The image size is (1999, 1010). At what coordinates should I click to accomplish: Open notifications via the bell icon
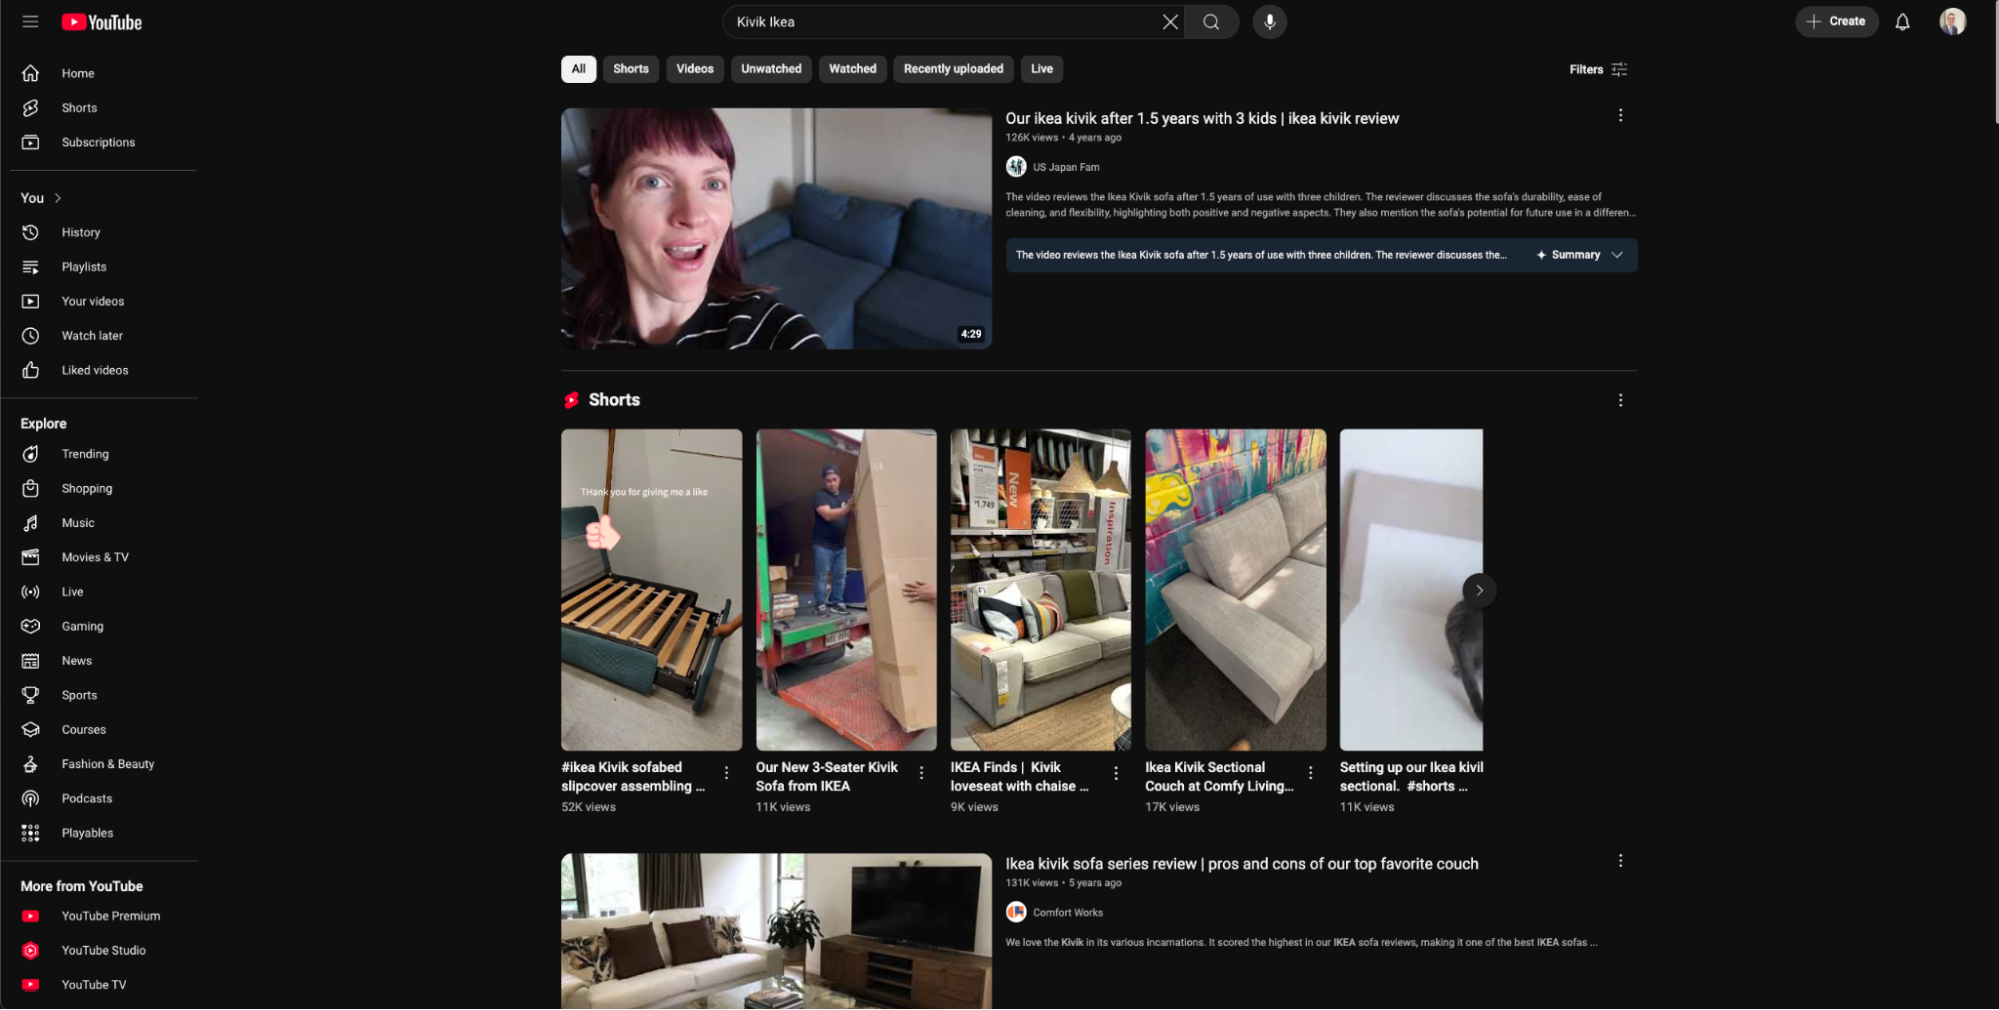click(x=1902, y=21)
